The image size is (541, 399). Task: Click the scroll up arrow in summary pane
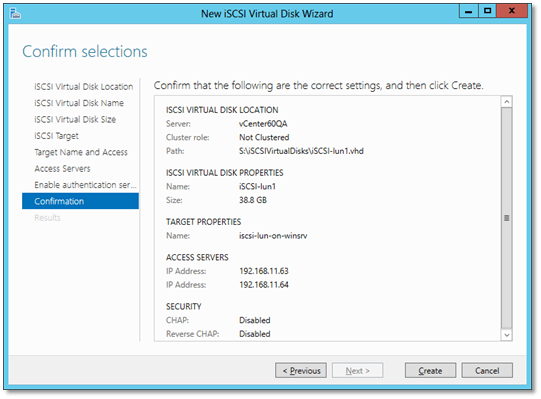(x=507, y=102)
